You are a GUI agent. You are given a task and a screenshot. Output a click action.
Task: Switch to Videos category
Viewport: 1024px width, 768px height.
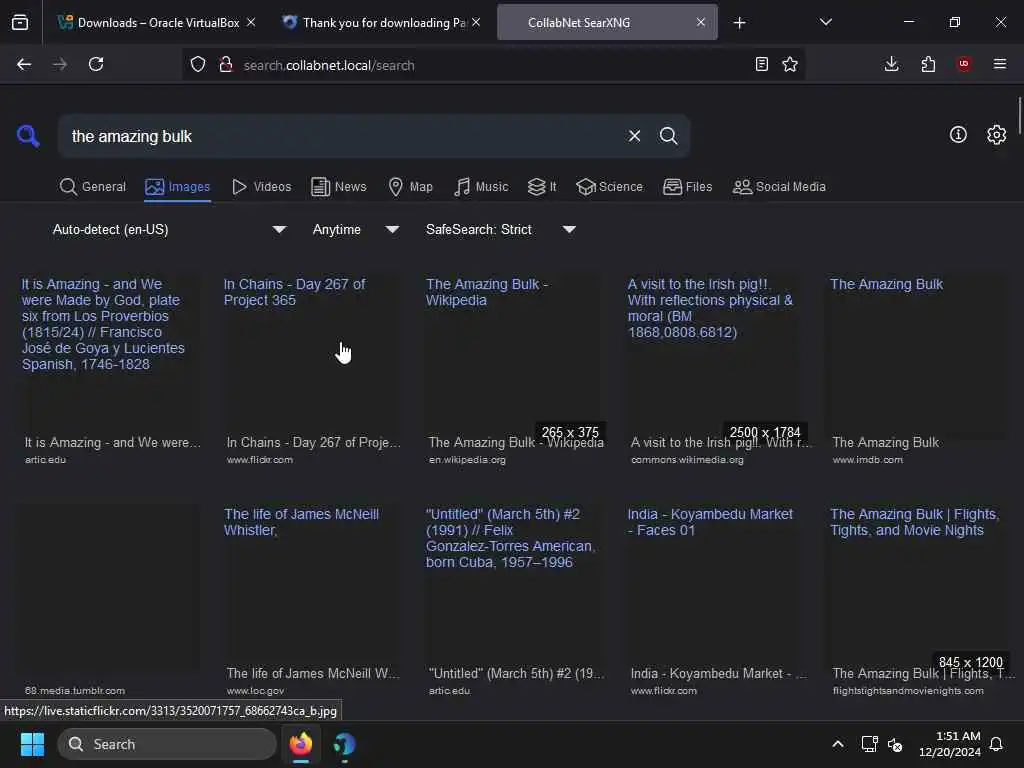coord(262,187)
